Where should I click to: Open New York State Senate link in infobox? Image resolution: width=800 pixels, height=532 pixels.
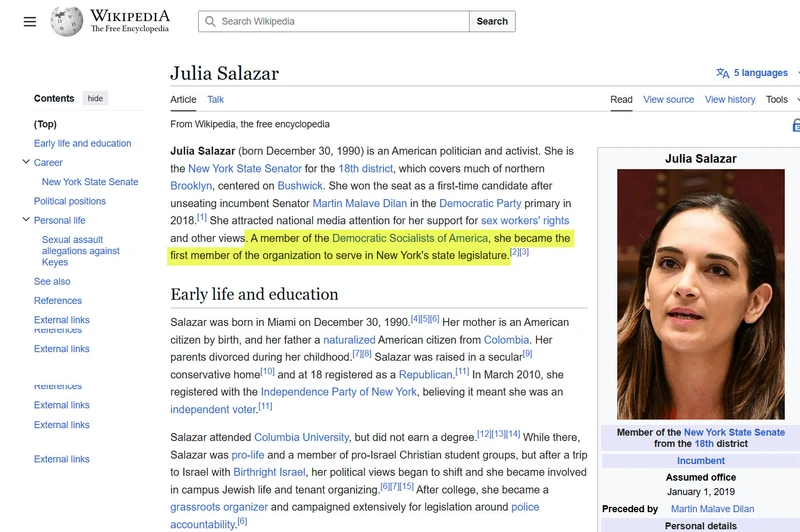tap(734, 432)
